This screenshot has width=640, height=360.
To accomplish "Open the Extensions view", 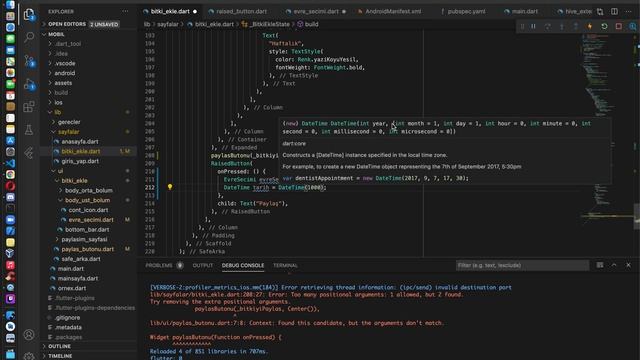I will tap(29, 107).
